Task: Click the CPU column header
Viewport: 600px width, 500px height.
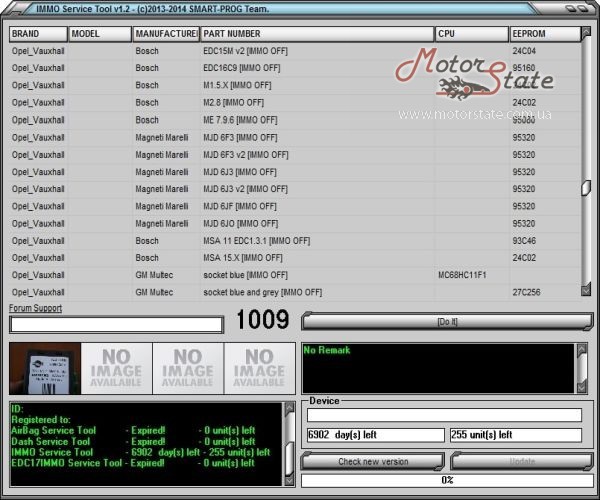Action: (472, 34)
